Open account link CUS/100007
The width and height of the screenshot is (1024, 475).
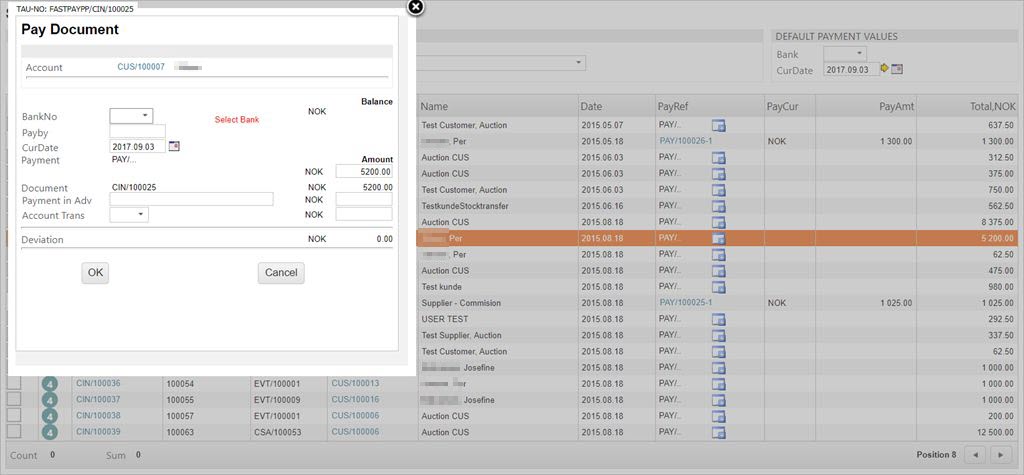pyautogui.click(x=141, y=67)
